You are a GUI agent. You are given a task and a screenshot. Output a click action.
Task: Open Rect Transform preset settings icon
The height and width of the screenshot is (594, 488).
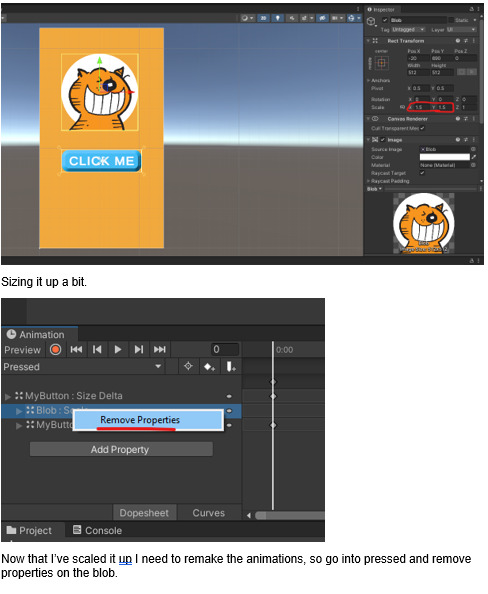[x=466, y=41]
